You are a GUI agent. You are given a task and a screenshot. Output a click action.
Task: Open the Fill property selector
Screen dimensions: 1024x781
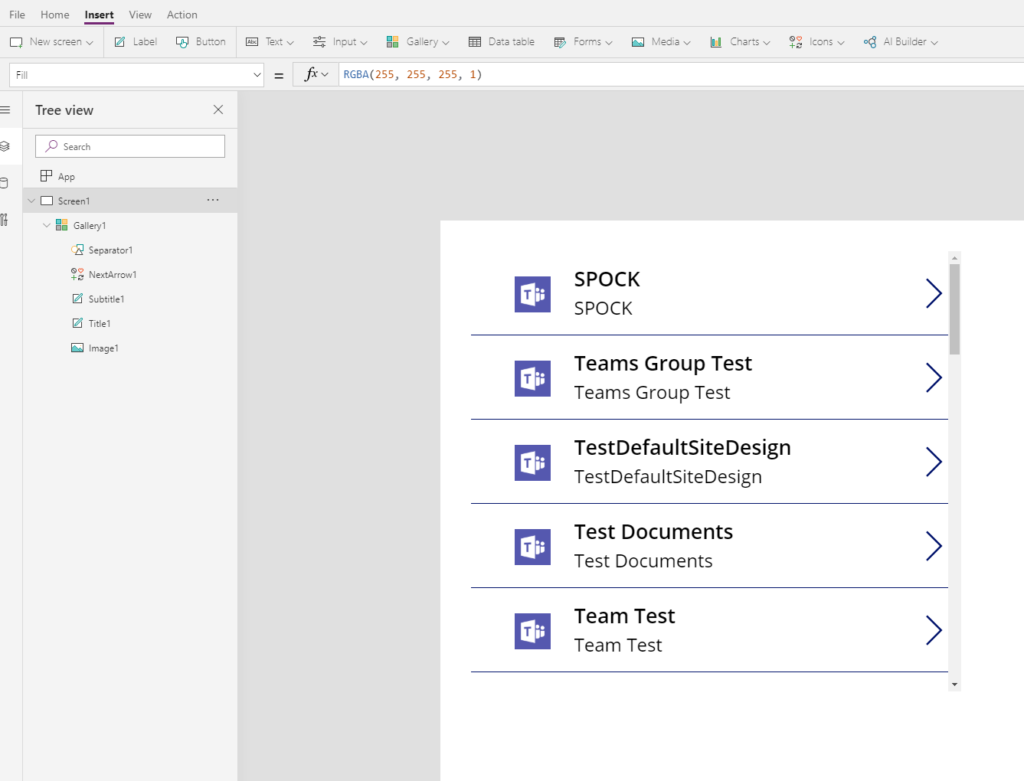(136, 75)
